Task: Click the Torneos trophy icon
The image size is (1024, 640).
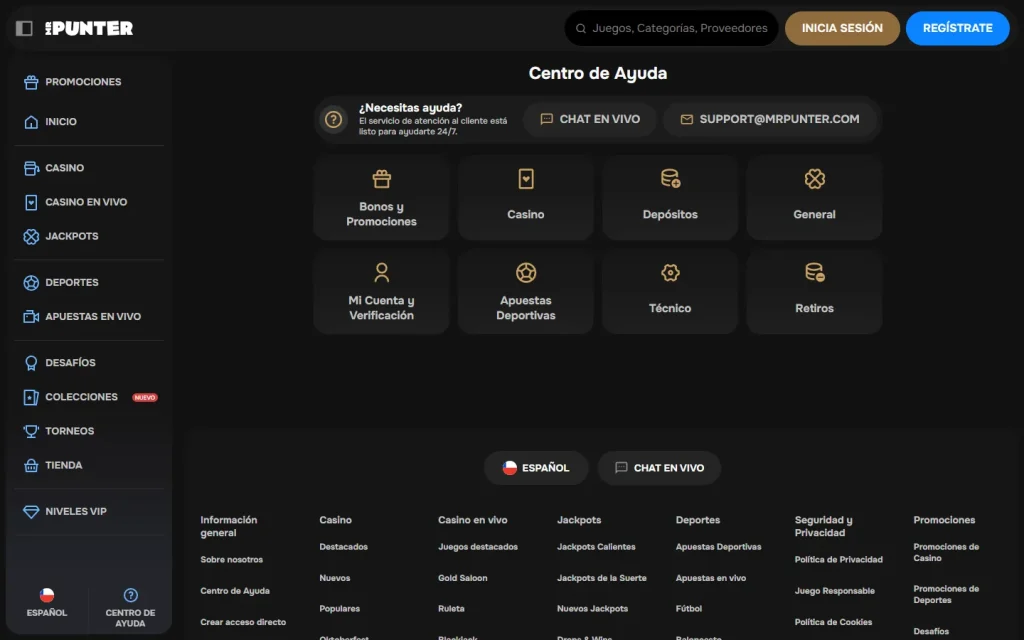Action: 31,431
